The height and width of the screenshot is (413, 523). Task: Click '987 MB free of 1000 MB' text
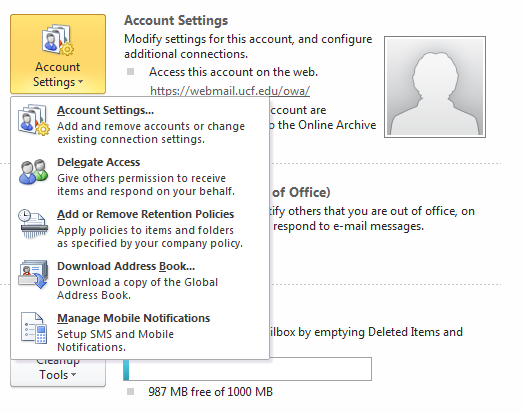210,392
